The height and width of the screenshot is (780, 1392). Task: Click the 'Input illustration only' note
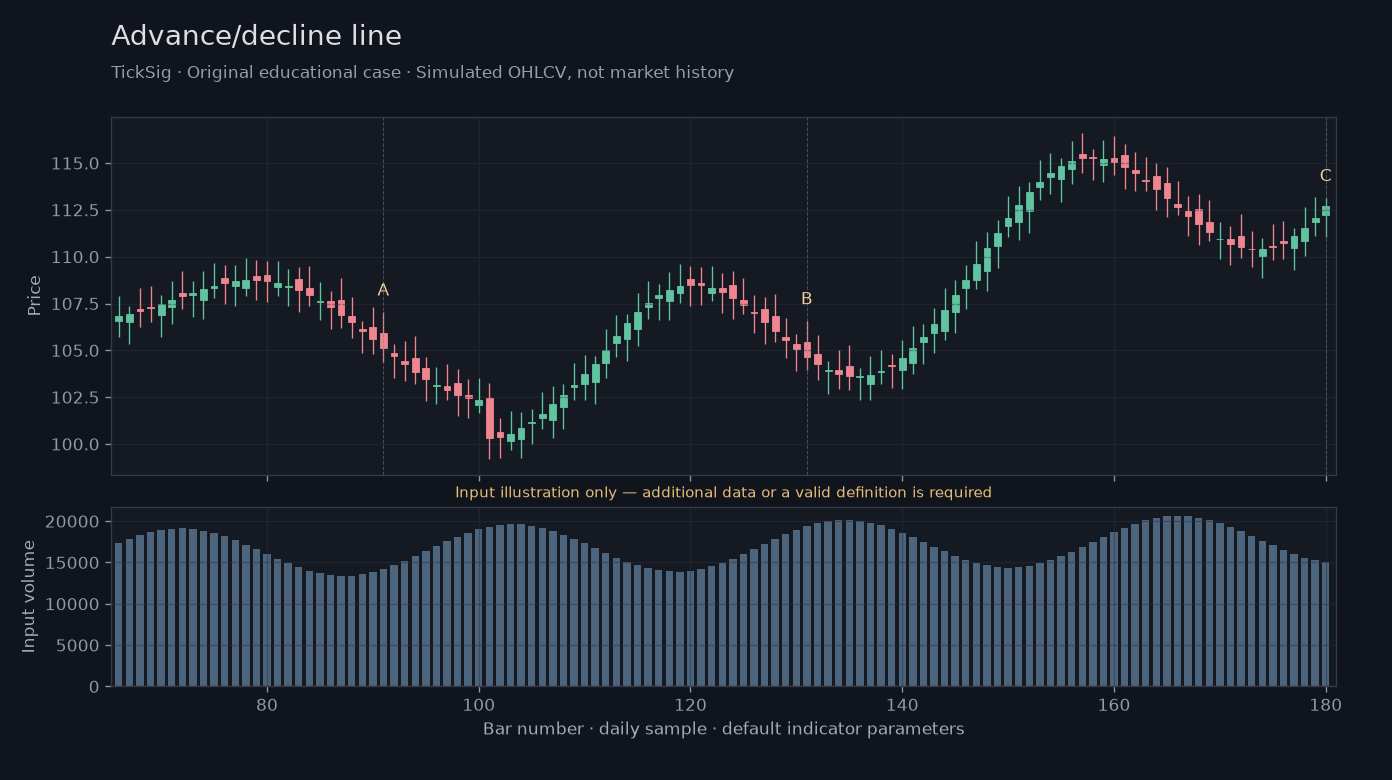(723, 493)
